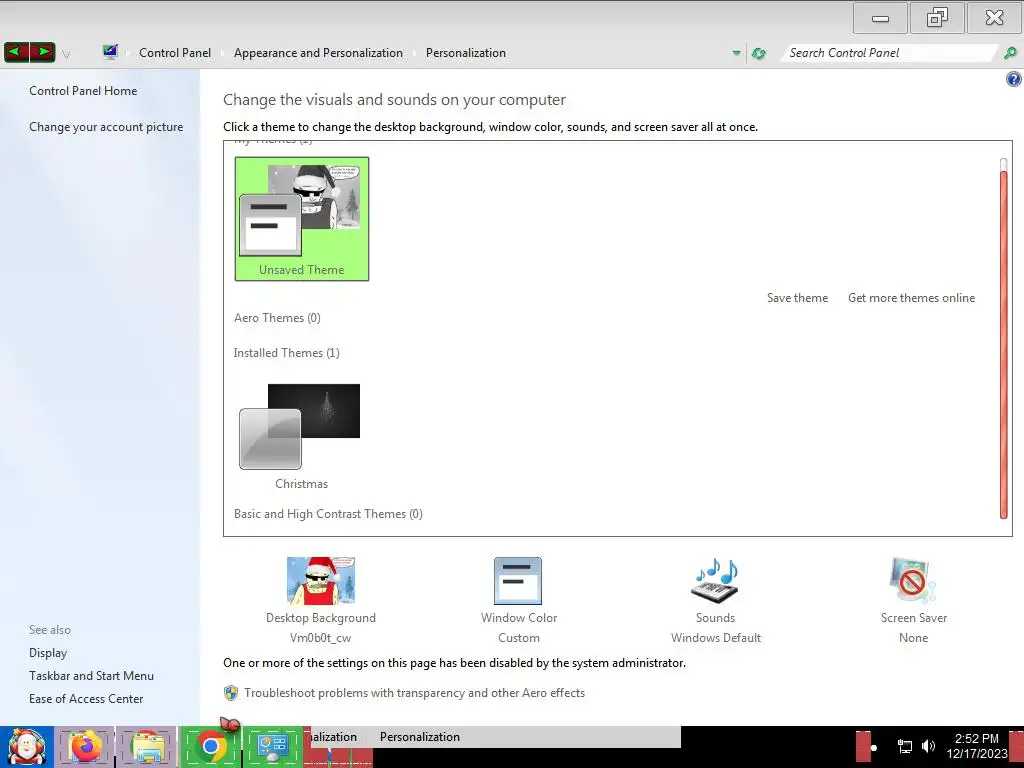Image resolution: width=1024 pixels, height=768 pixels.
Task: Go to Control Panel Home
Action: pos(83,91)
